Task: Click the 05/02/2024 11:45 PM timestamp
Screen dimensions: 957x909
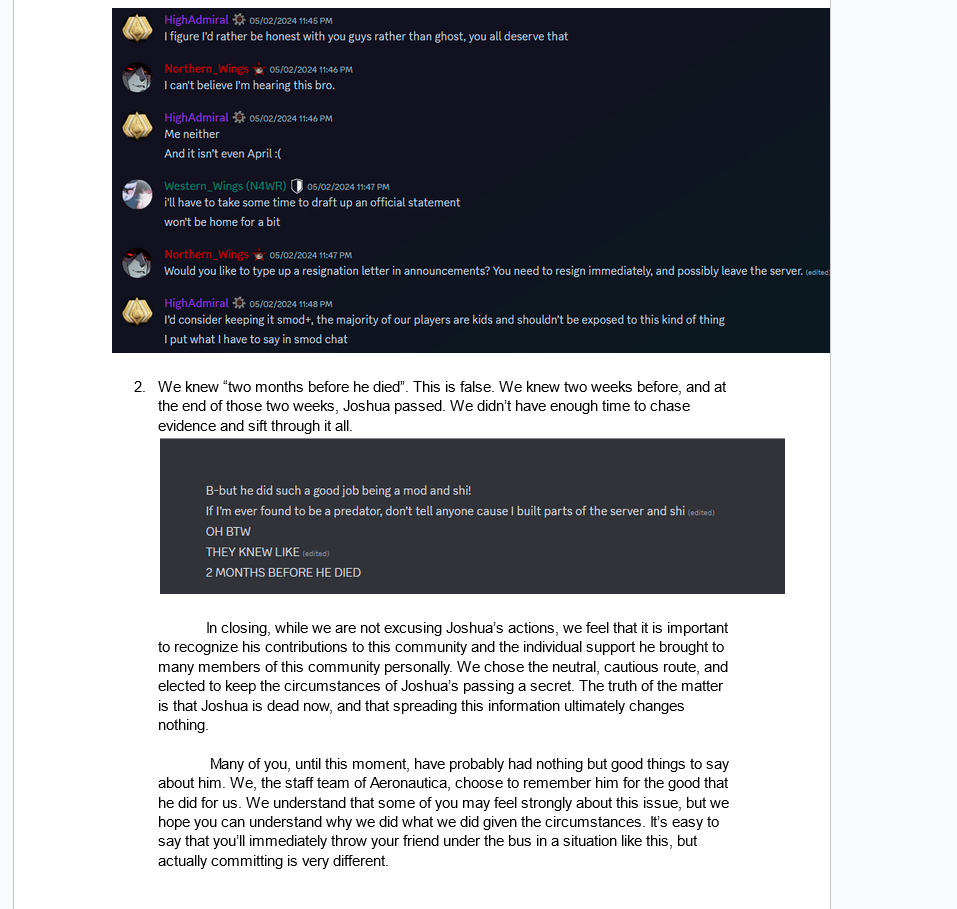Action: point(291,21)
